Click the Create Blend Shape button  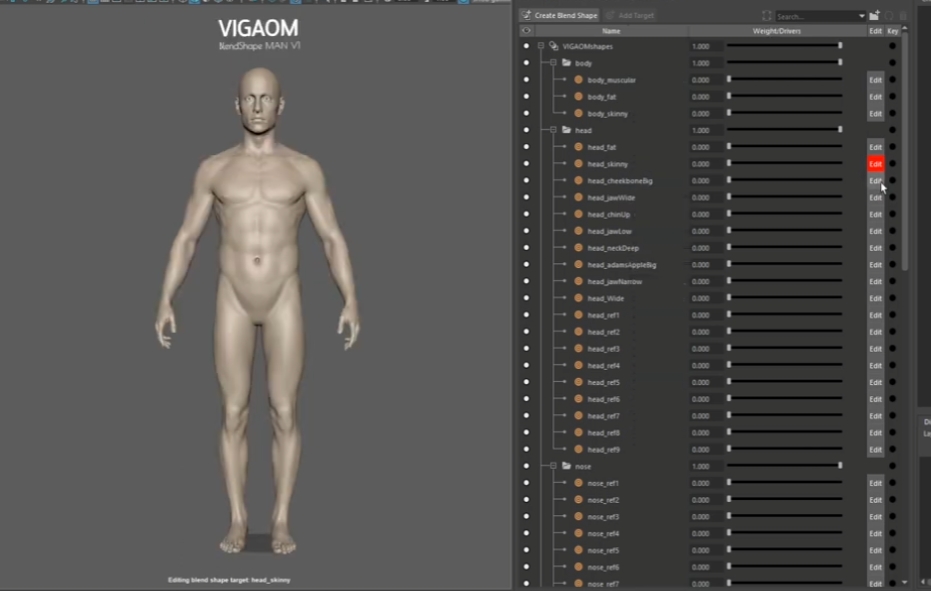pyautogui.click(x=559, y=15)
